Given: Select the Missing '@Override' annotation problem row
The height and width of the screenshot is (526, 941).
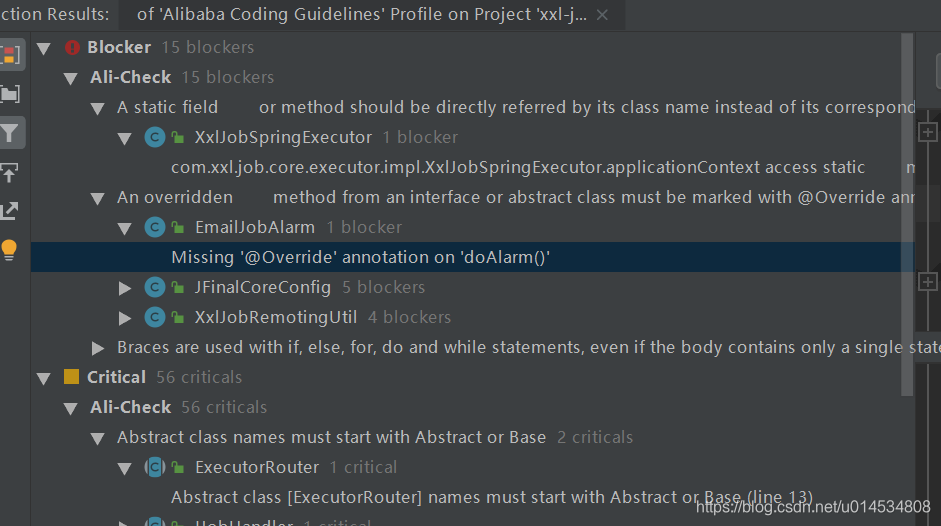Looking at the screenshot, I should tap(361, 257).
